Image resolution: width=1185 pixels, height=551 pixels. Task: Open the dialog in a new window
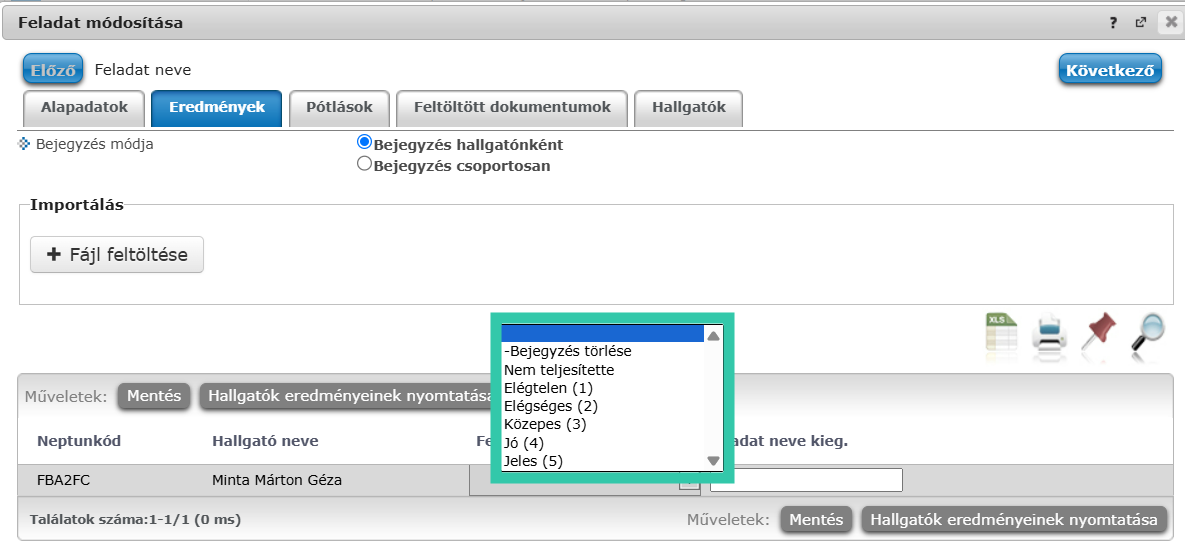(1140, 22)
